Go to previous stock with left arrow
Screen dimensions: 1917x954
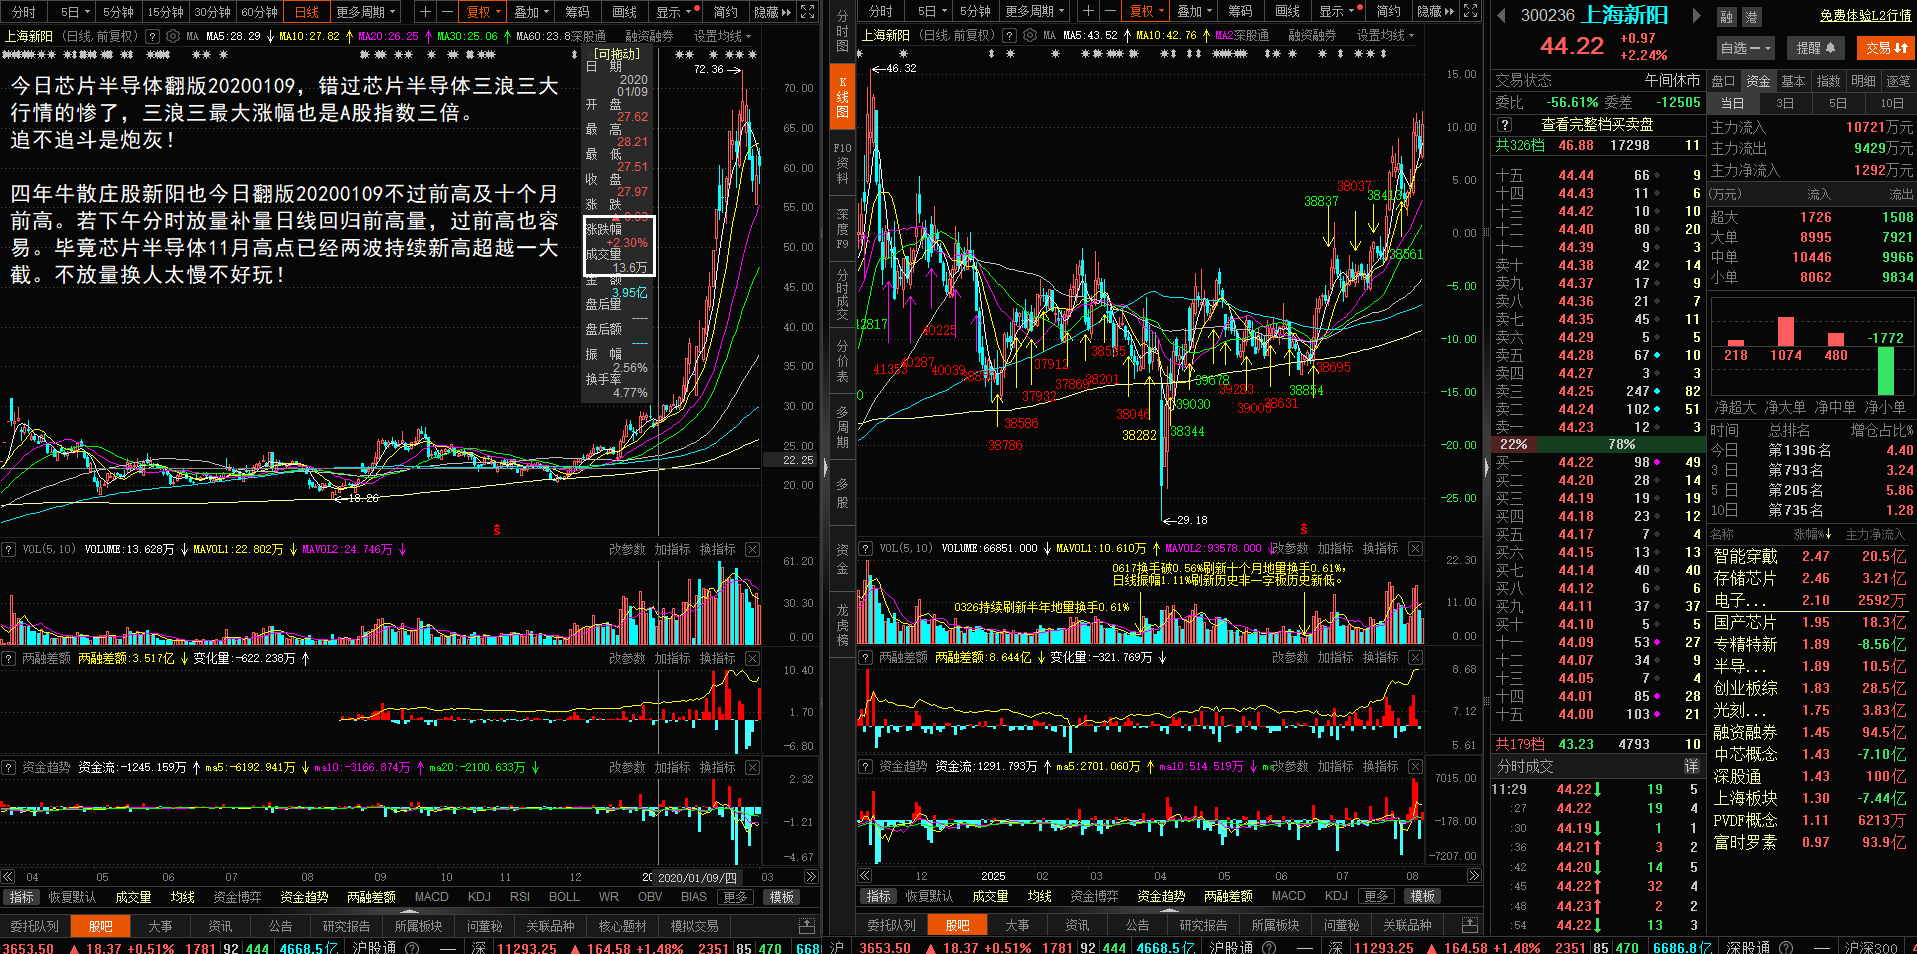pyautogui.click(x=1501, y=15)
